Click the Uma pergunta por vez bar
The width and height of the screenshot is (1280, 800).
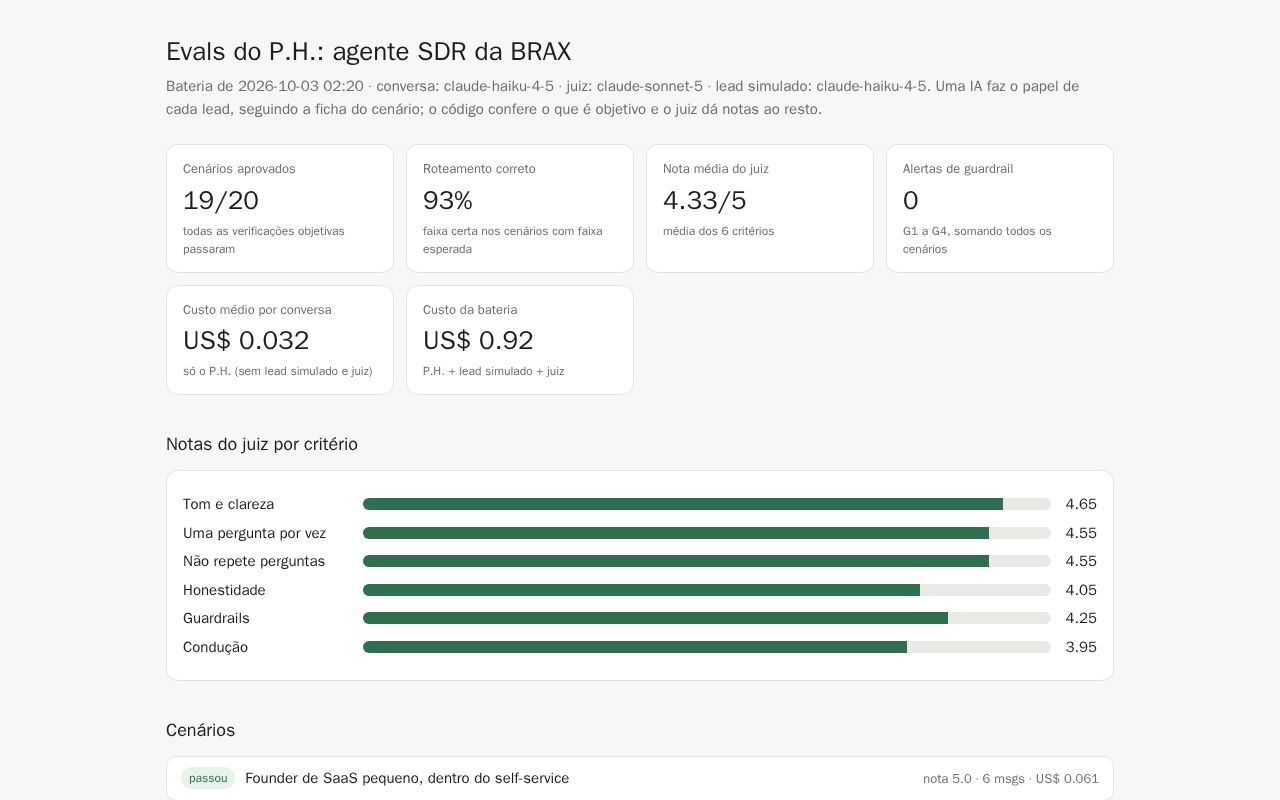pos(707,533)
